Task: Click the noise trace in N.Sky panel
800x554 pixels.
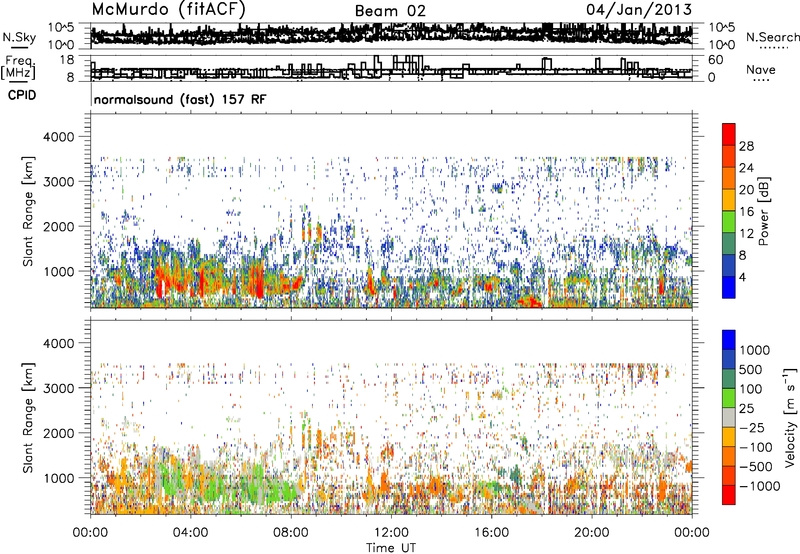Action: (391, 35)
